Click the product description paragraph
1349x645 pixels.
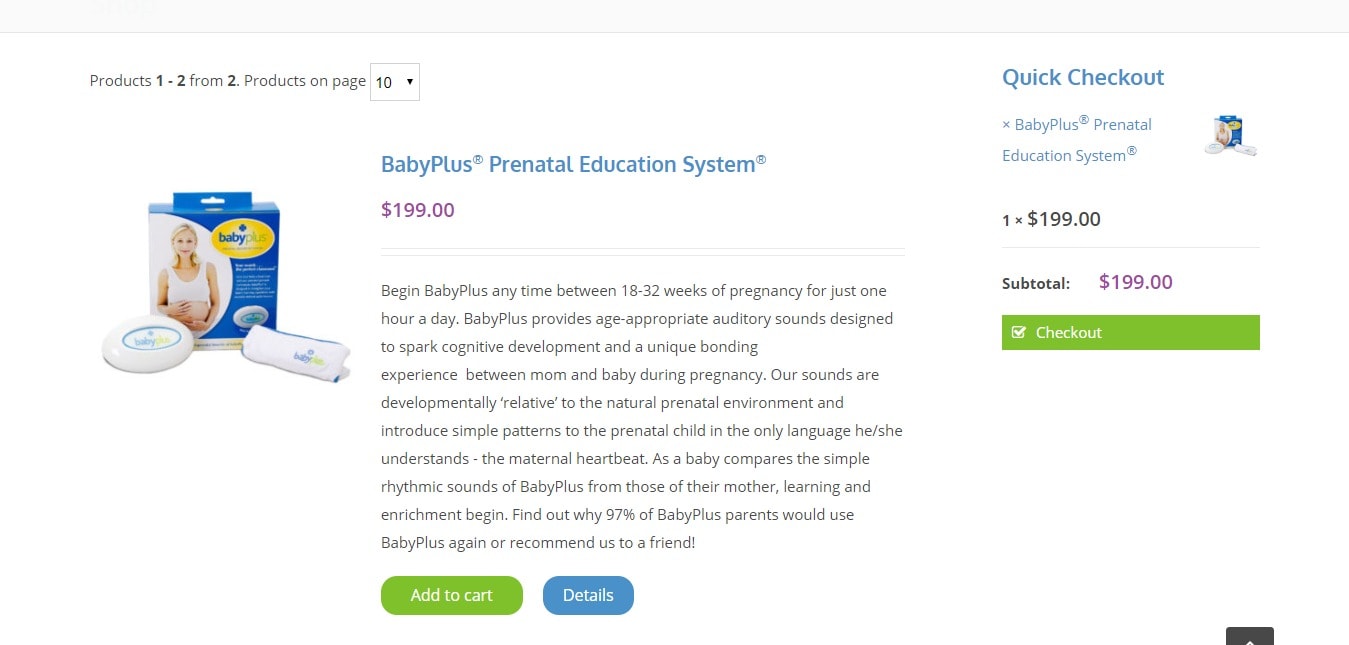pyautogui.click(x=642, y=417)
